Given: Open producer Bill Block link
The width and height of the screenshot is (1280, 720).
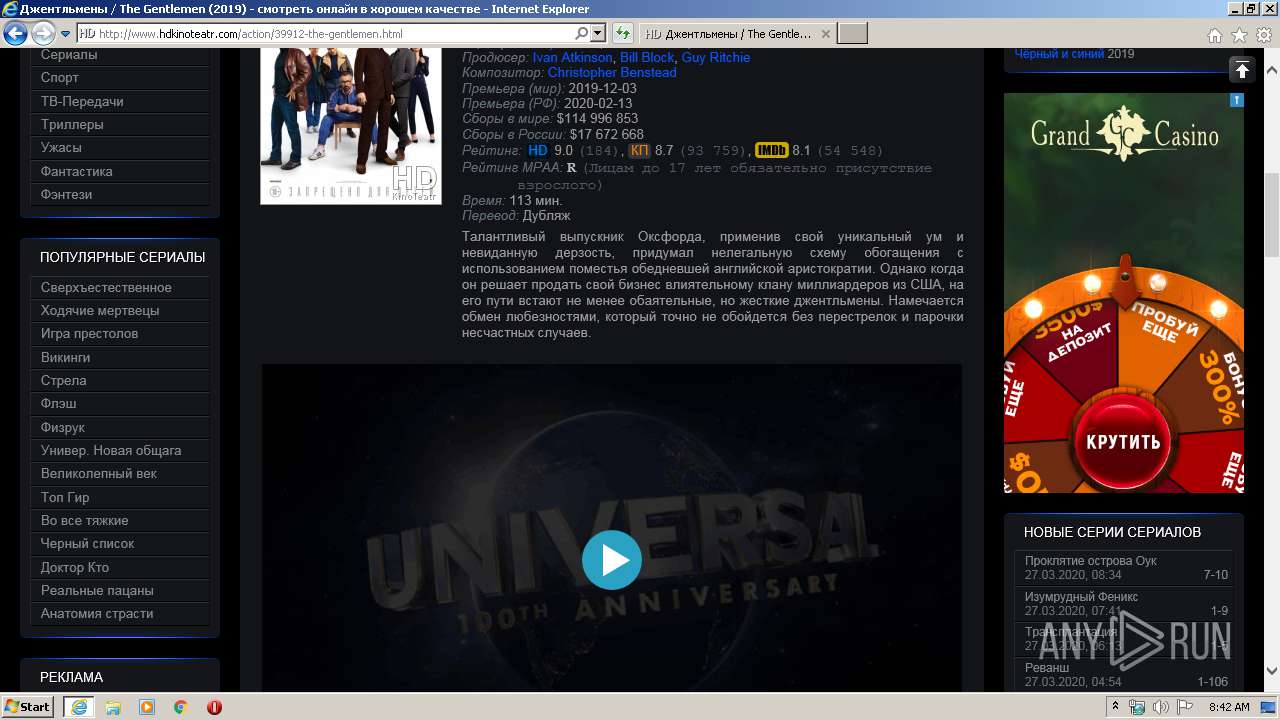Looking at the screenshot, I should point(647,57).
